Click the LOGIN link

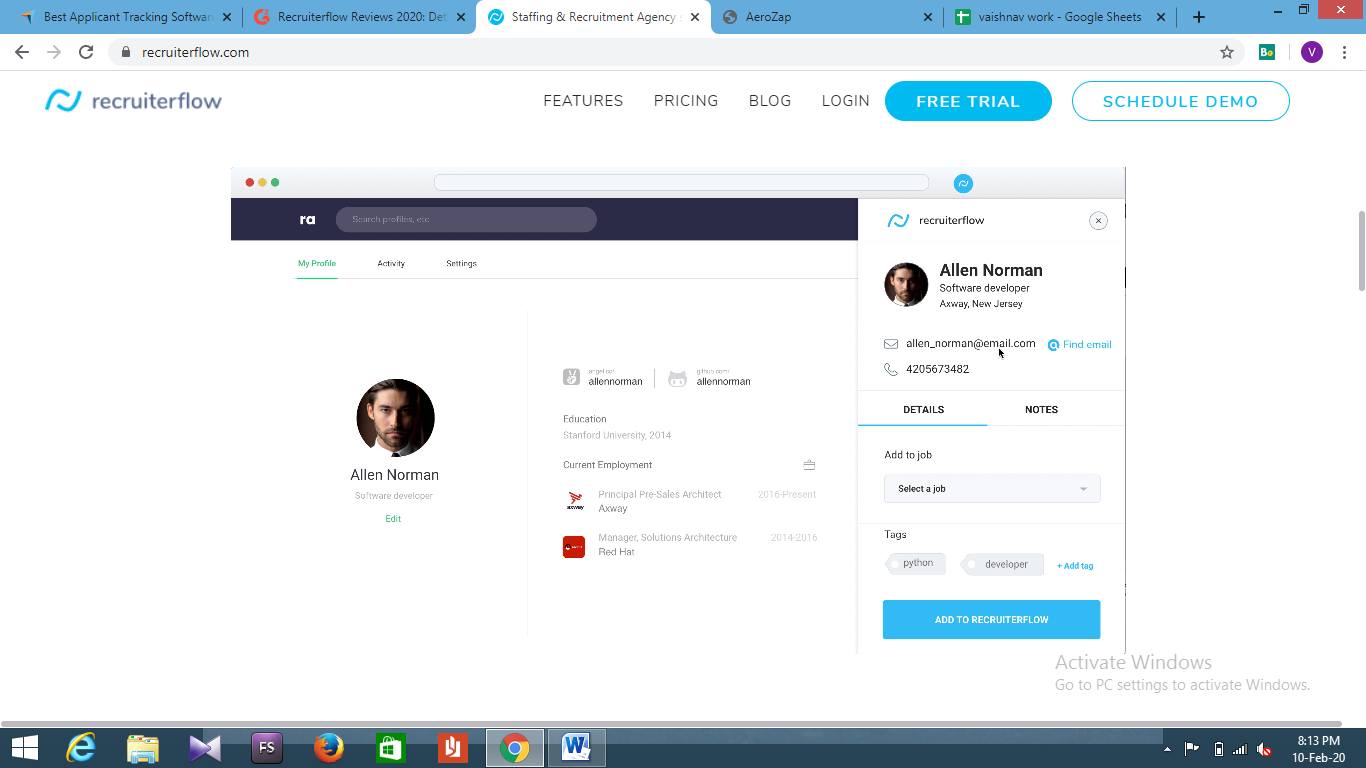pos(846,101)
